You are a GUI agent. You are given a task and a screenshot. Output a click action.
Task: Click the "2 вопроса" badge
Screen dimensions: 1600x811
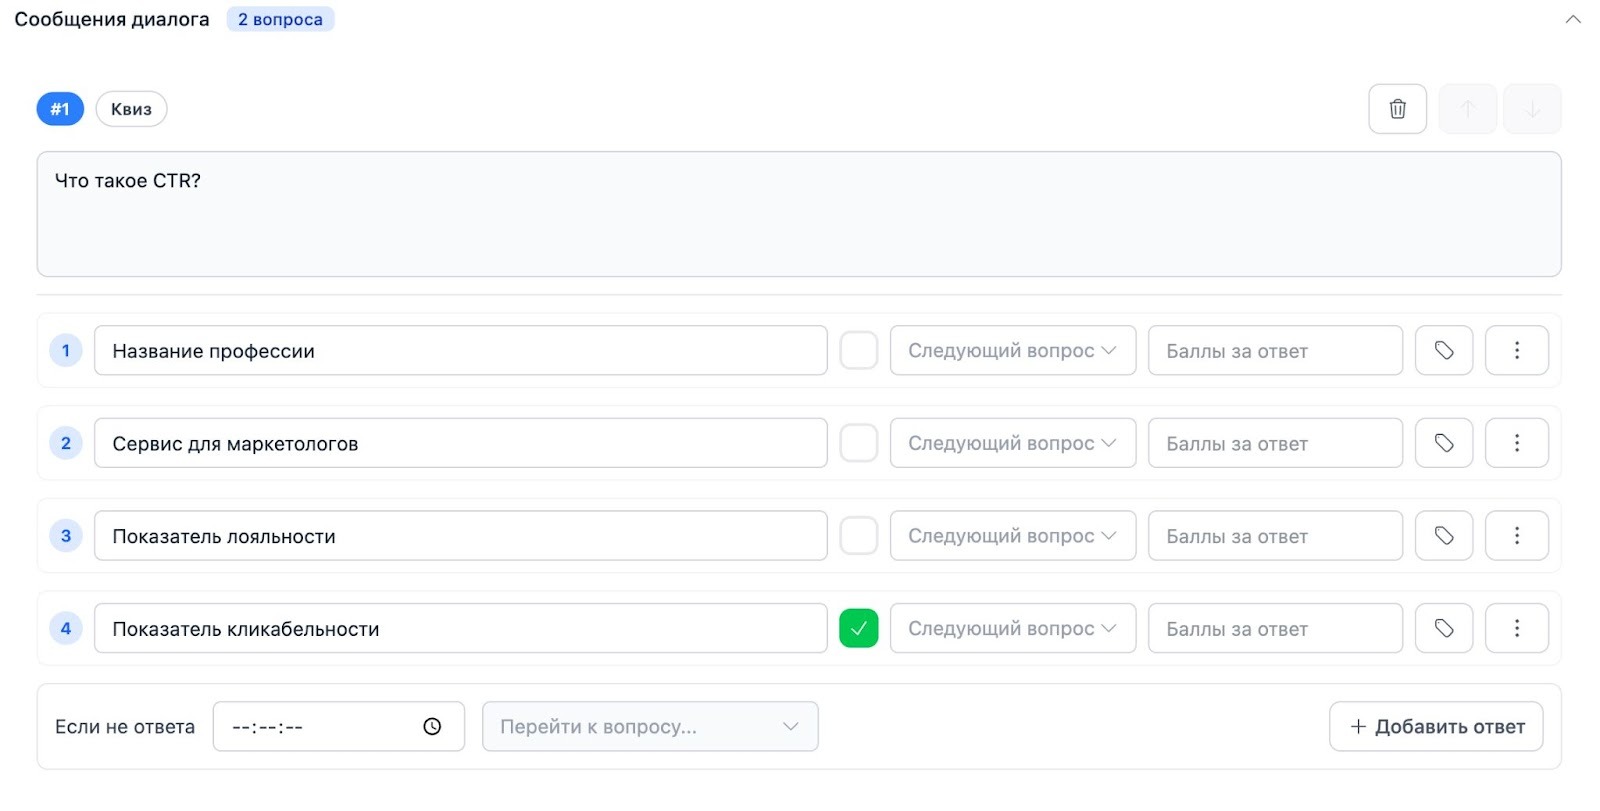[280, 20]
